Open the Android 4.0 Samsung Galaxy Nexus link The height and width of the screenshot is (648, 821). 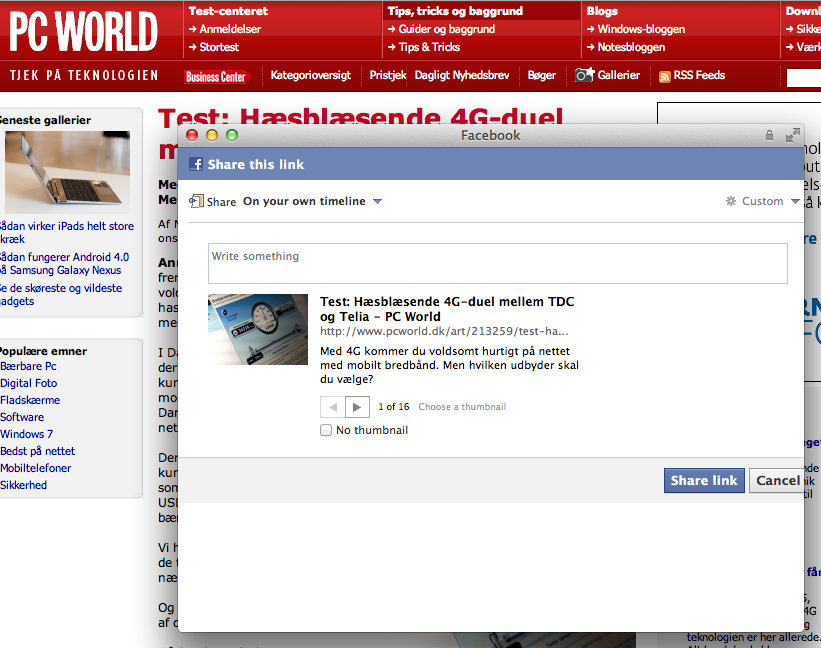pyautogui.click(x=64, y=264)
